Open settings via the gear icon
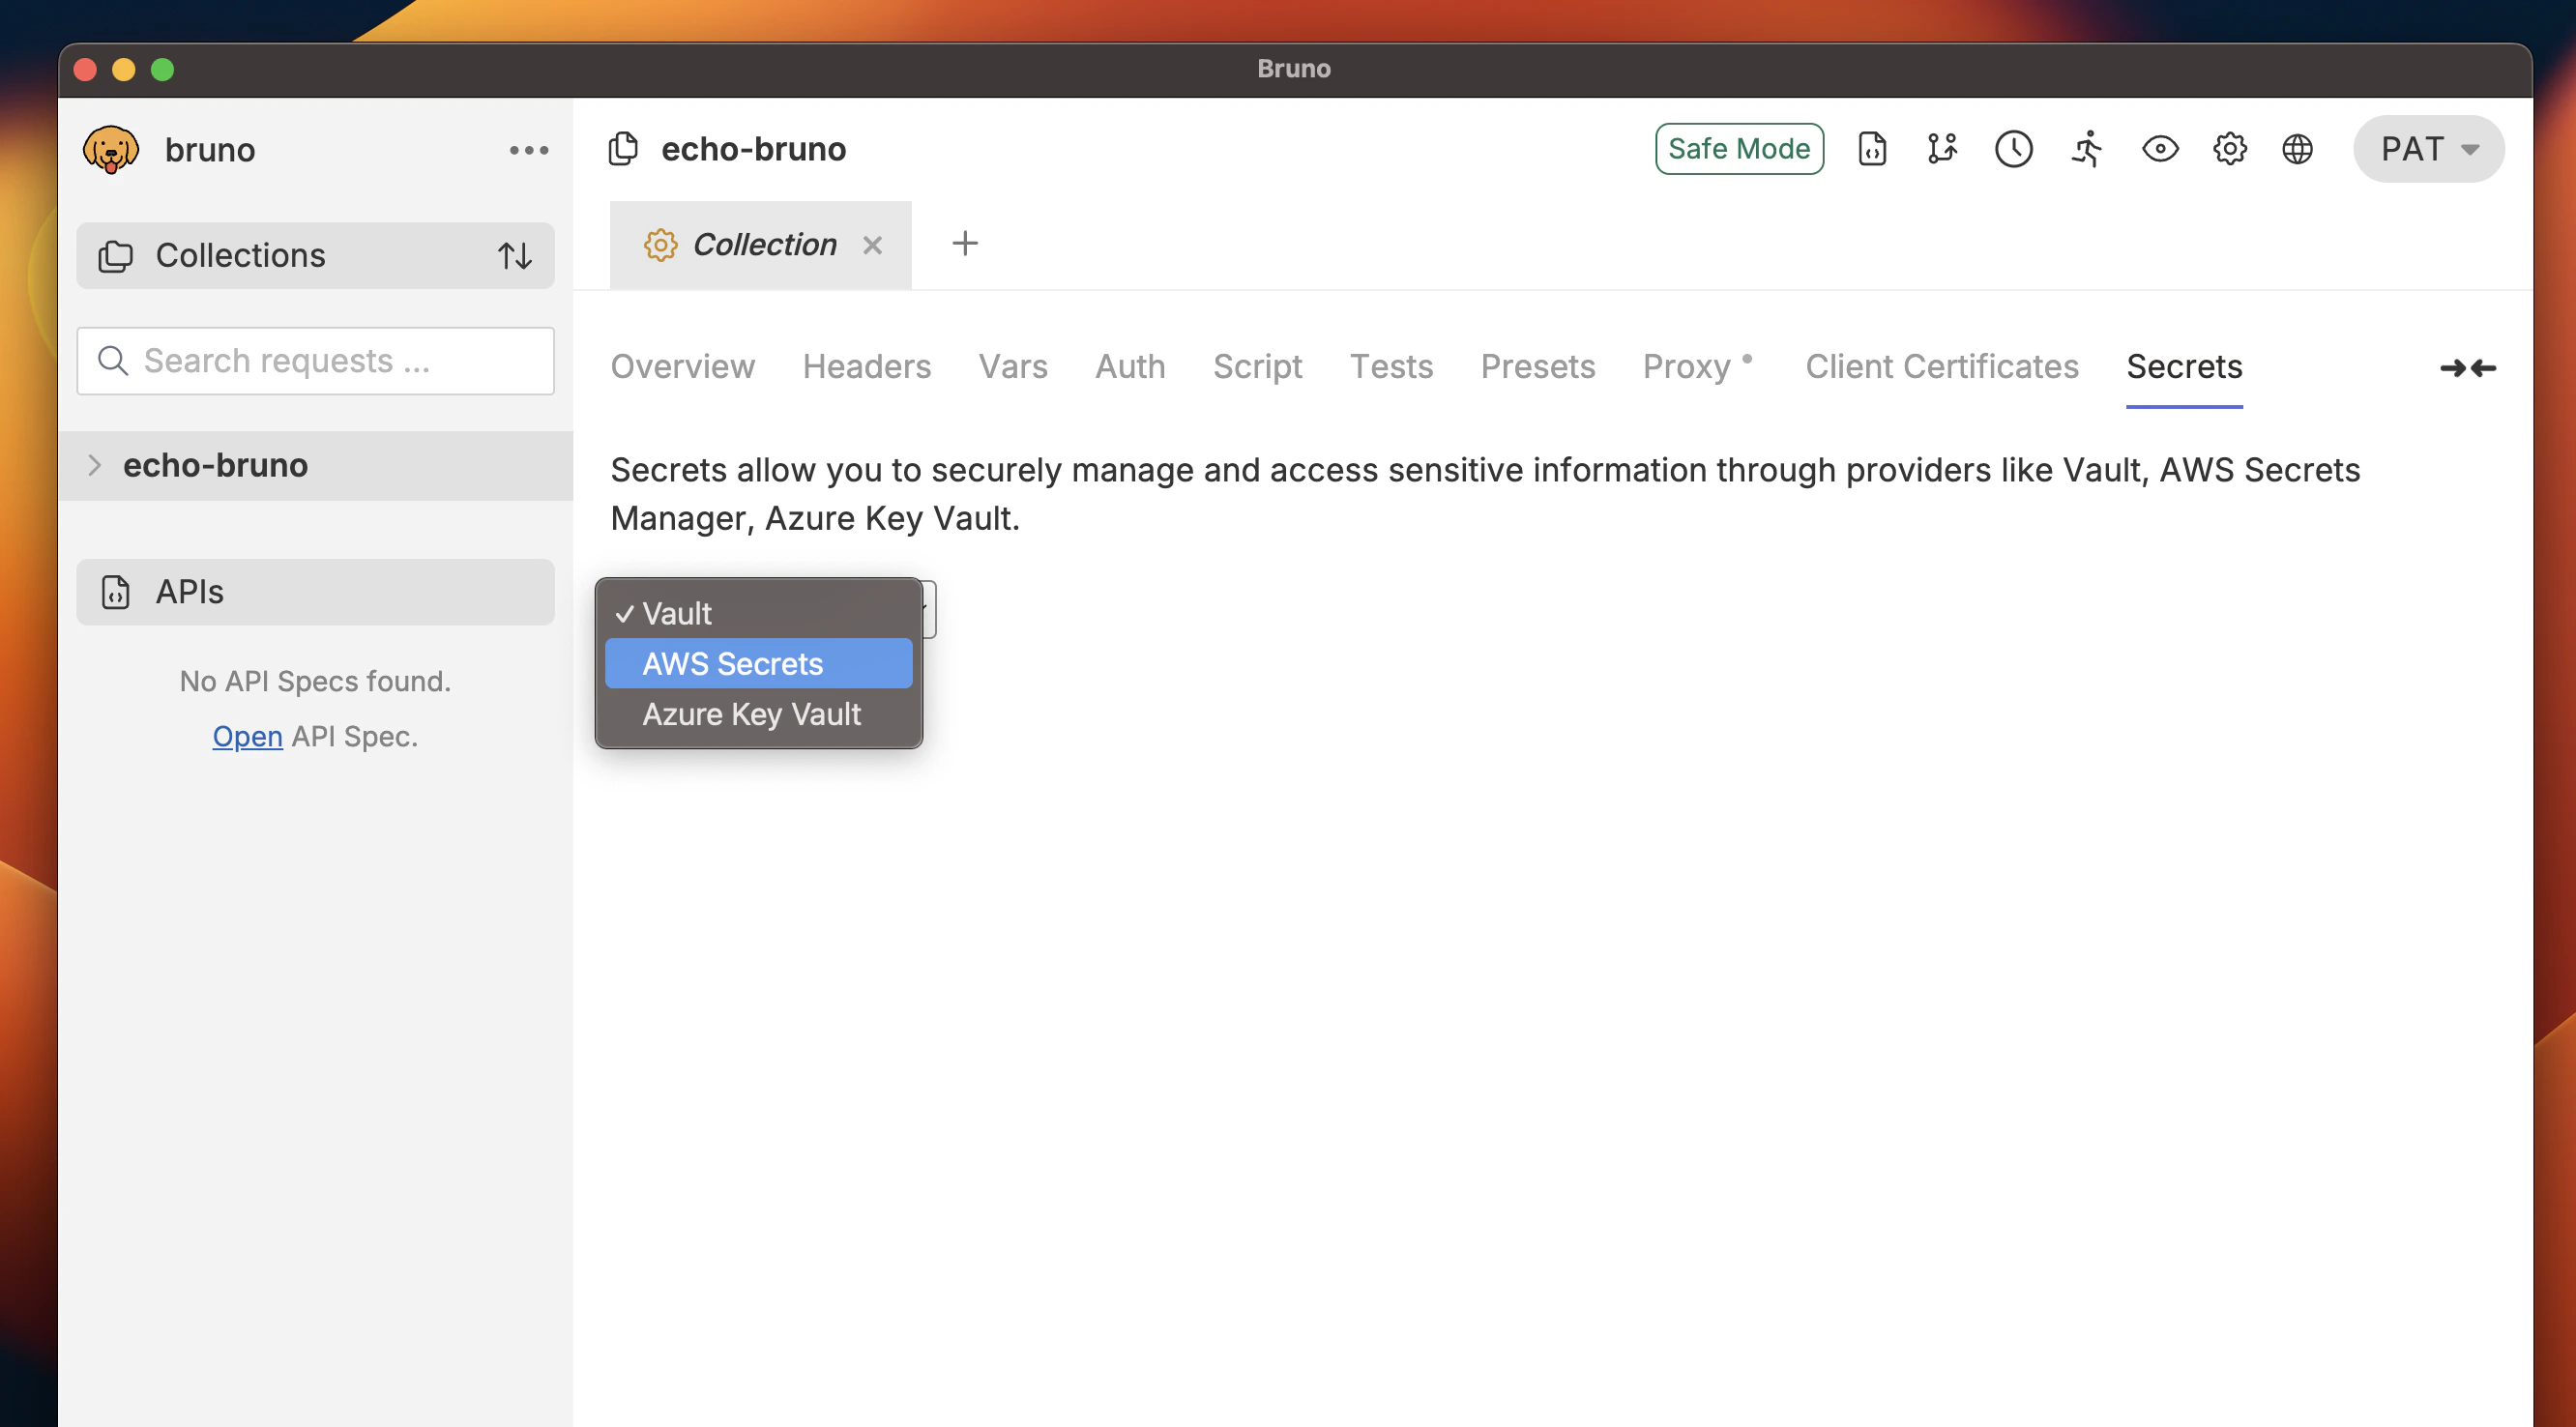The width and height of the screenshot is (2576, 1427). pos(2229,149)
